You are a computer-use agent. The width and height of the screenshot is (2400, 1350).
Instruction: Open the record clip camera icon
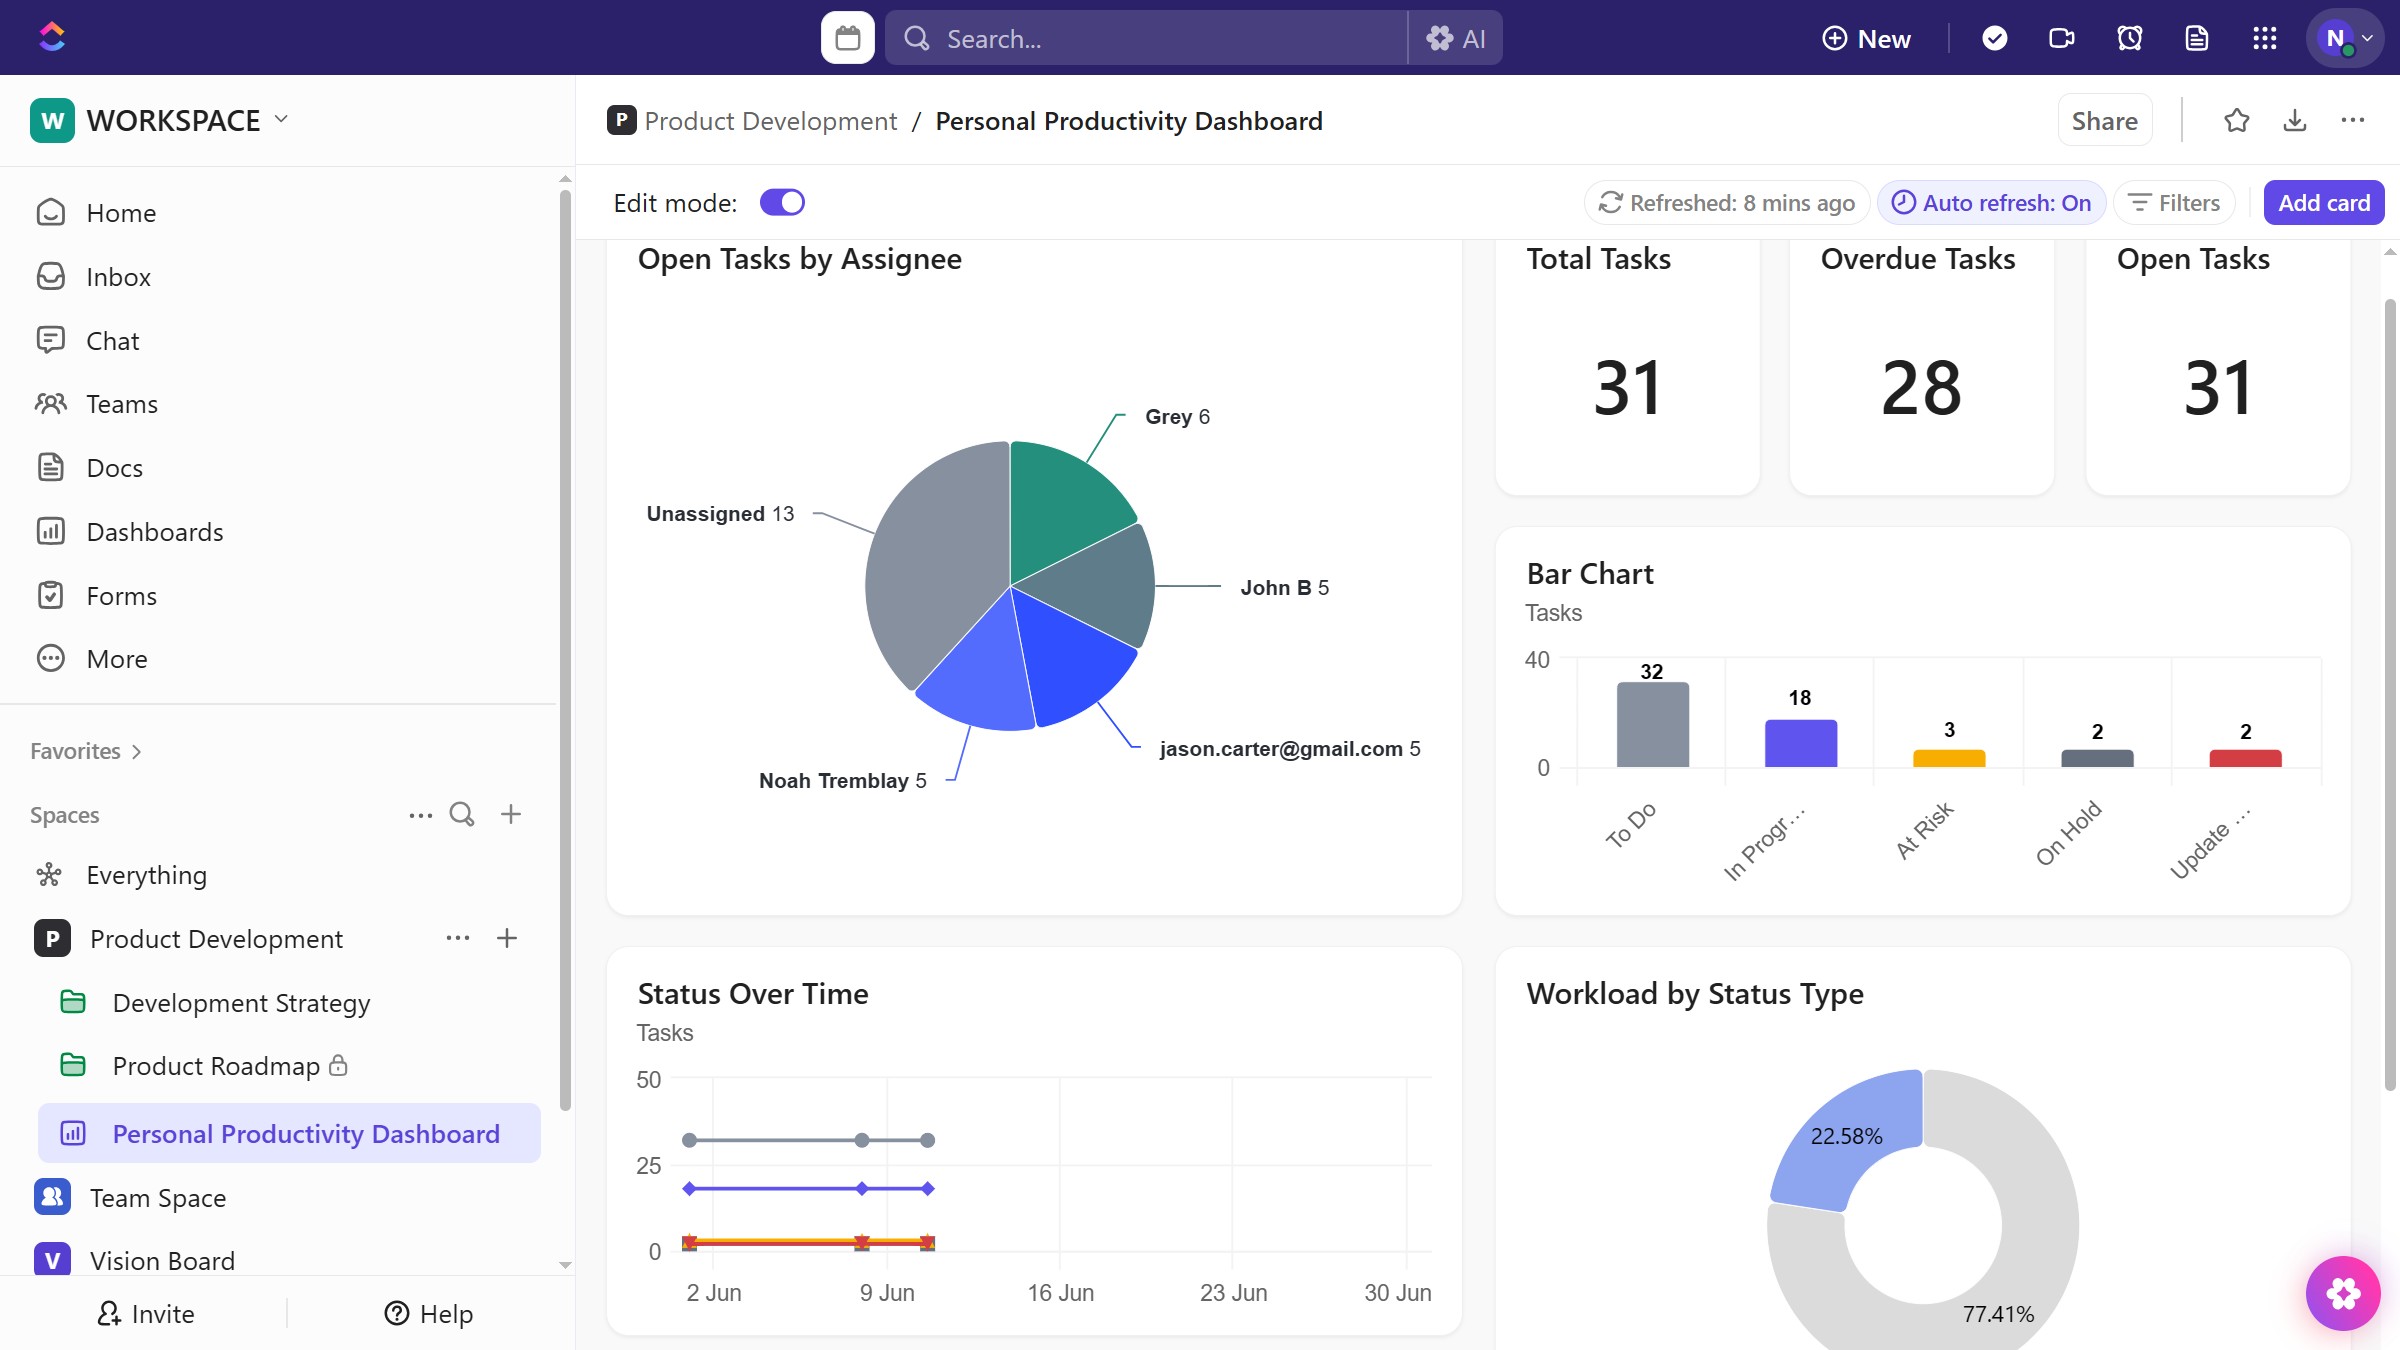pos(2061,38)
